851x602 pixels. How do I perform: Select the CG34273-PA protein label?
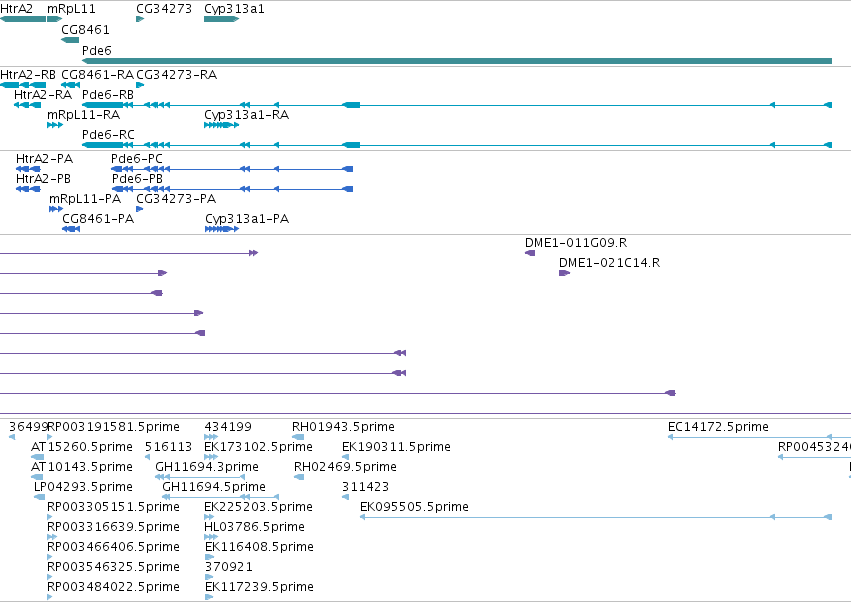click(x=176, y=199)
